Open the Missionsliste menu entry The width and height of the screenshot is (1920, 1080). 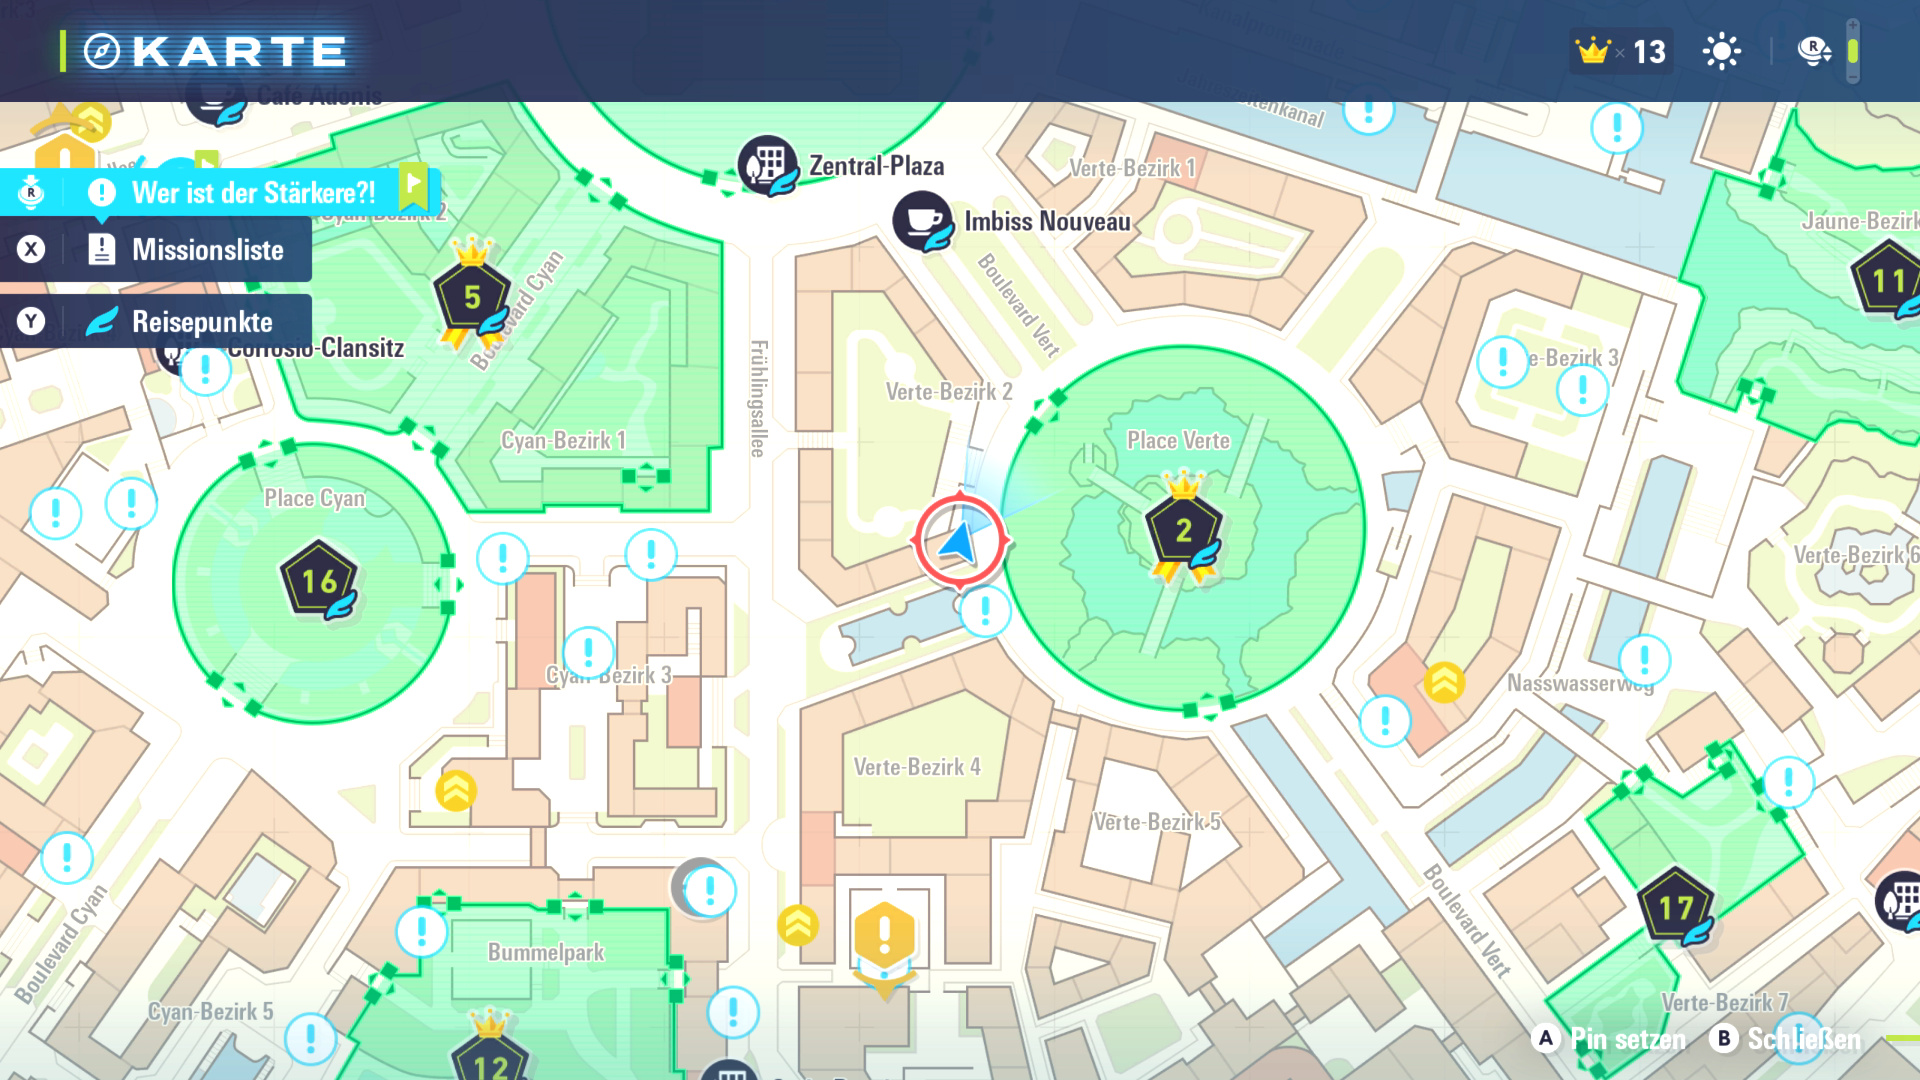pos(207,250)
